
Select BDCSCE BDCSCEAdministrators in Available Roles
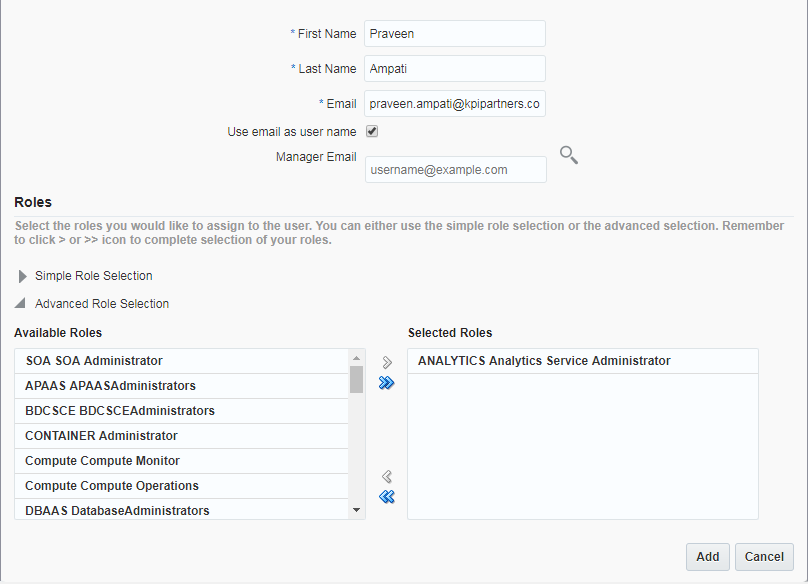(119, 411)
